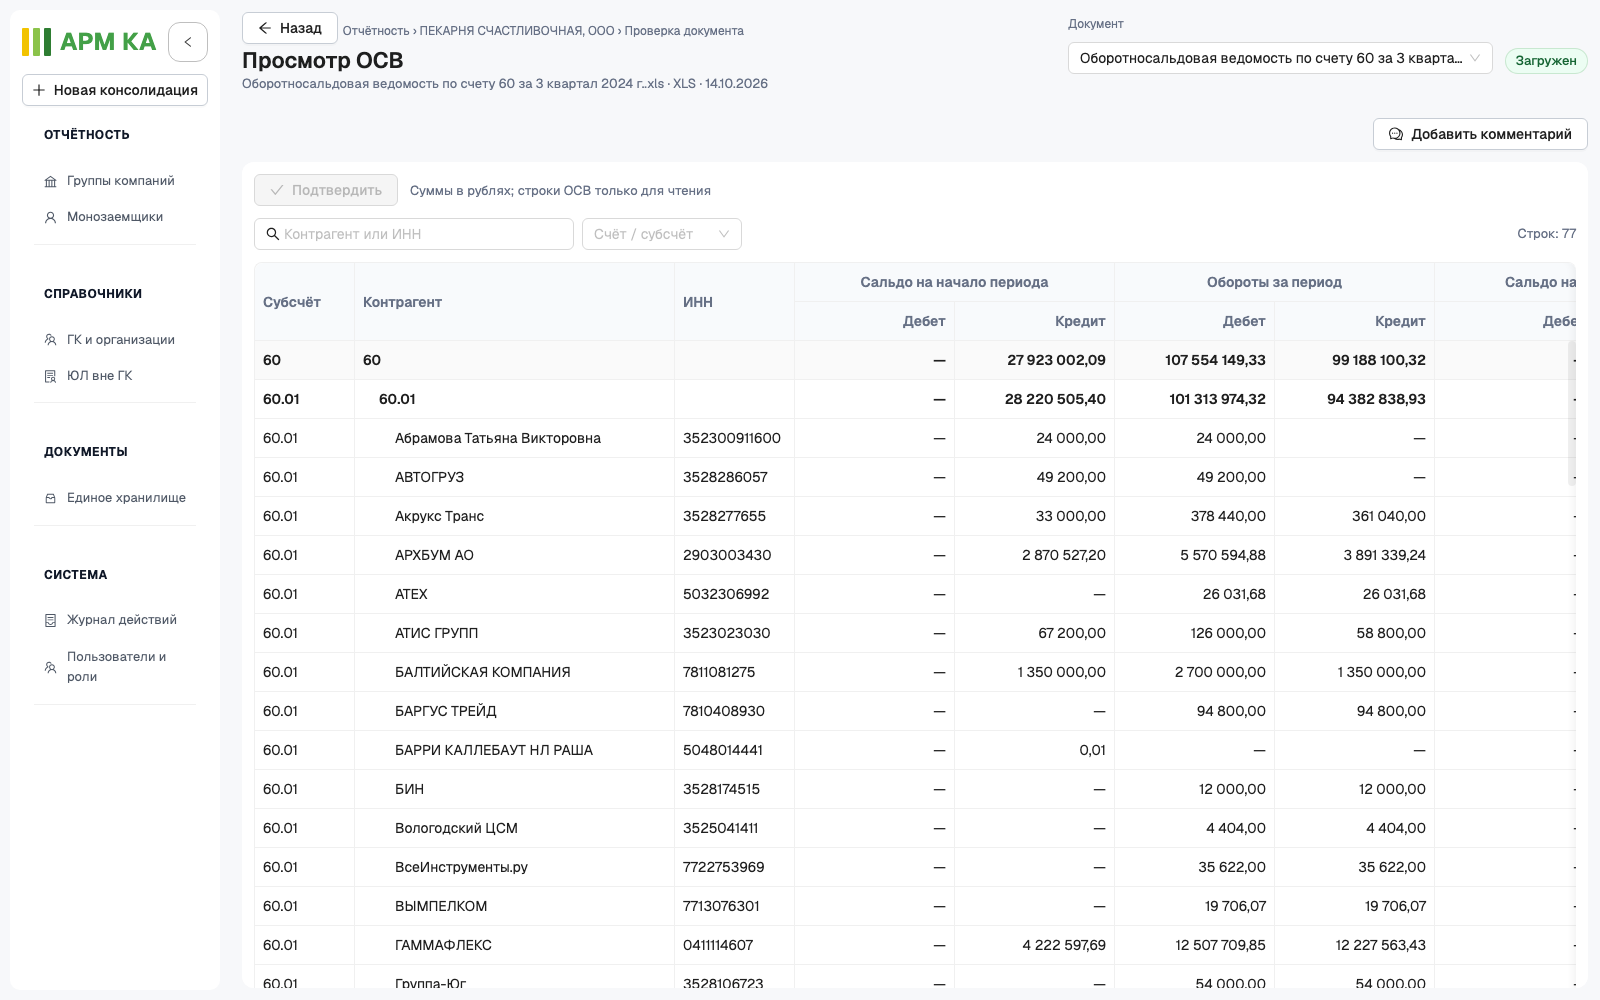Open the Документ selection dropdown
The height and width of the screenshot is (1000, 1600).
tap(1280, 58)
